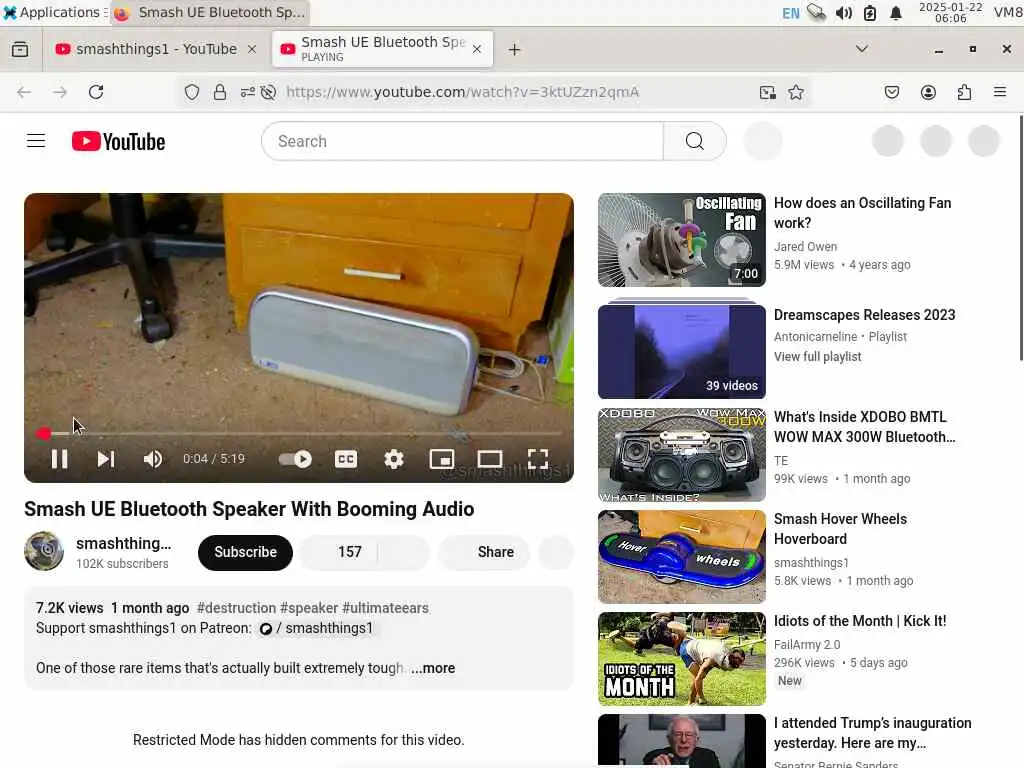Open Oscillating Fan video thumbnail
Viewport: 1024px width, 768px height.
click(682, 240)
